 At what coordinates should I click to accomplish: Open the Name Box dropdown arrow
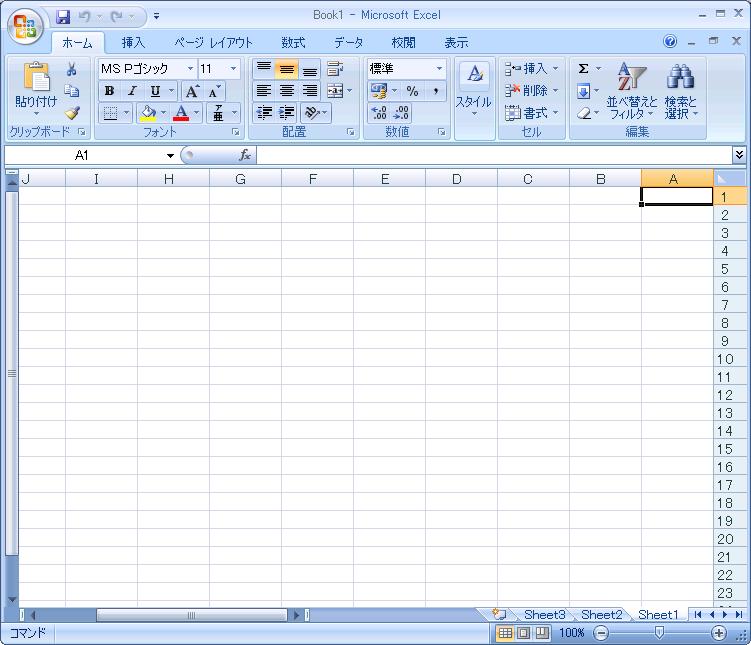click(x=170, y=156)
